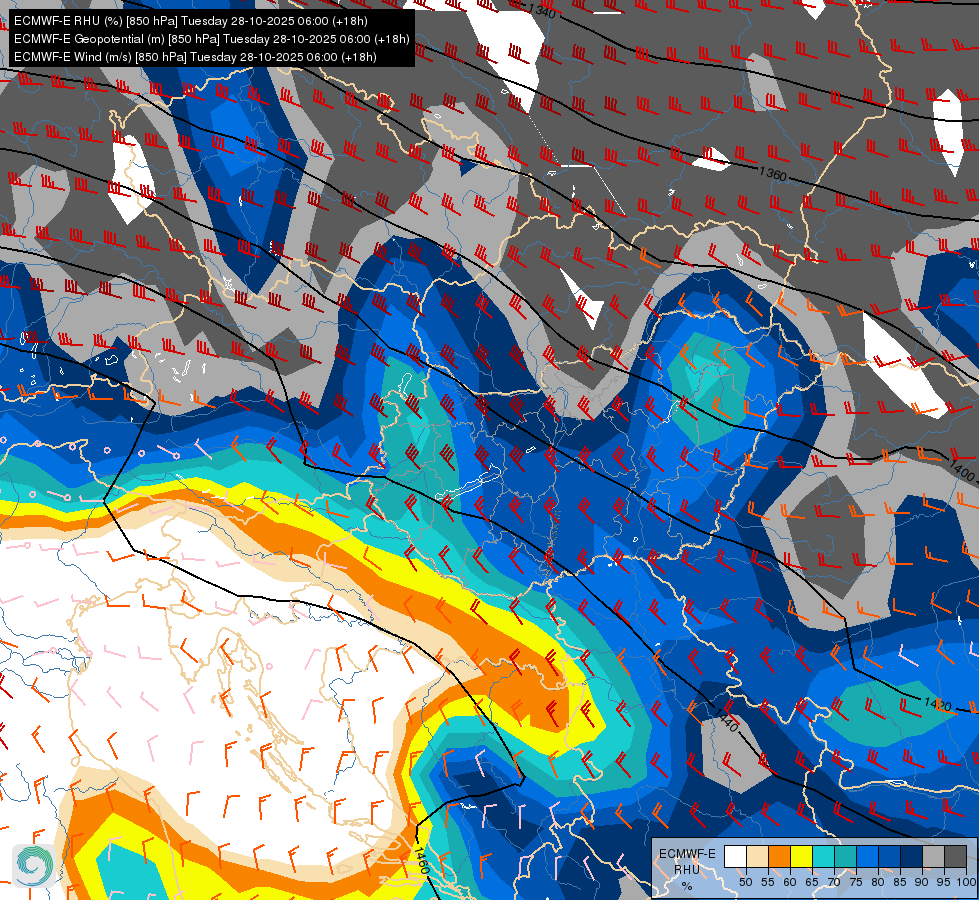979x900 pixels.
Task: Click the 1460 geopotential contour label
Action: coord(421,861)
